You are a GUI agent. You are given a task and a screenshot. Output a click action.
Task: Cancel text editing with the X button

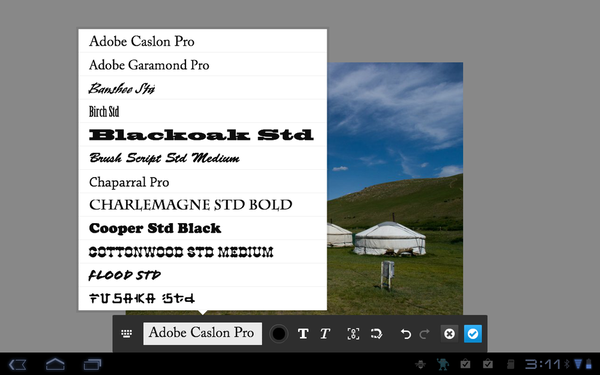coord(449,334)
